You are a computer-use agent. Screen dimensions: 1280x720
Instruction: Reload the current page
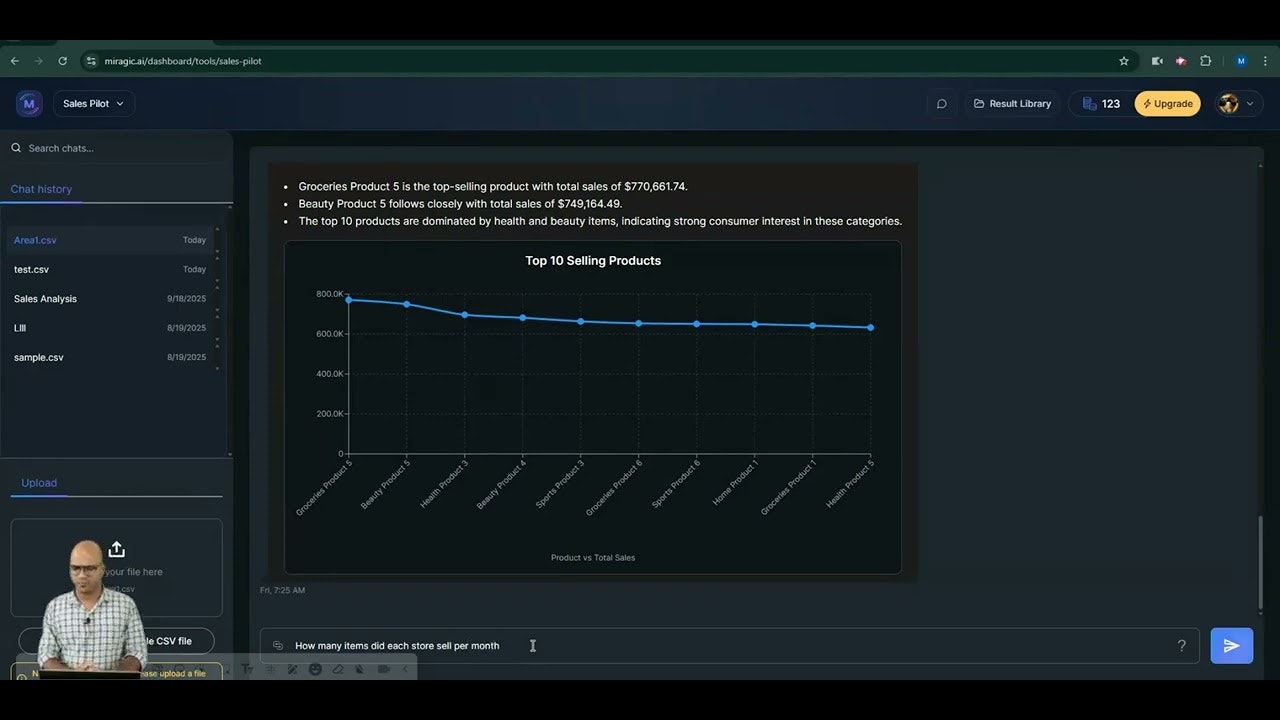tap(63, 61)
